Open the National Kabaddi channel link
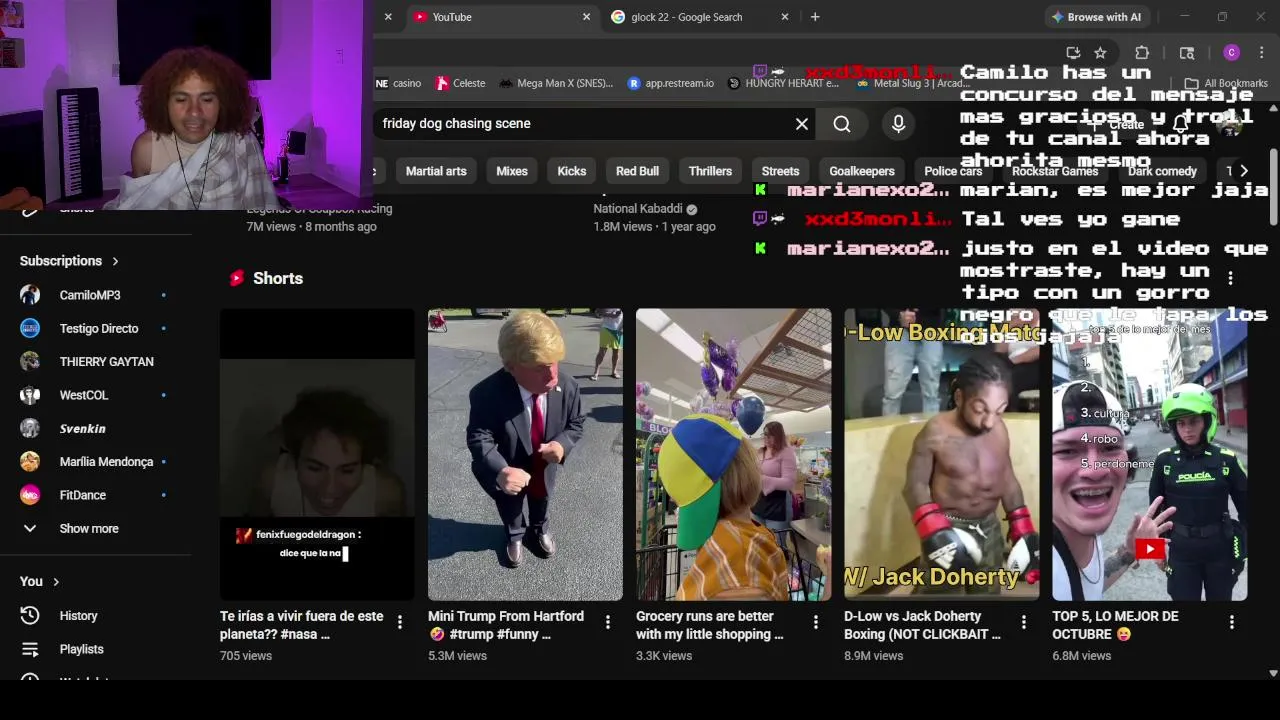Image resolution: width=1280 pixels, height=720 pixels. [x=638, y=209]
